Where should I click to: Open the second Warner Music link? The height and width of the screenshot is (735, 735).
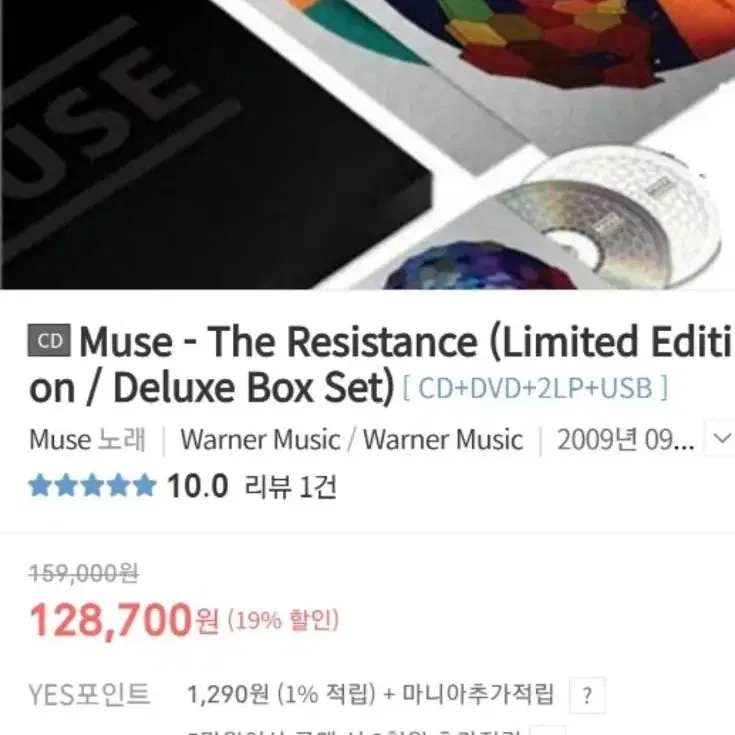tap(443, 440)
